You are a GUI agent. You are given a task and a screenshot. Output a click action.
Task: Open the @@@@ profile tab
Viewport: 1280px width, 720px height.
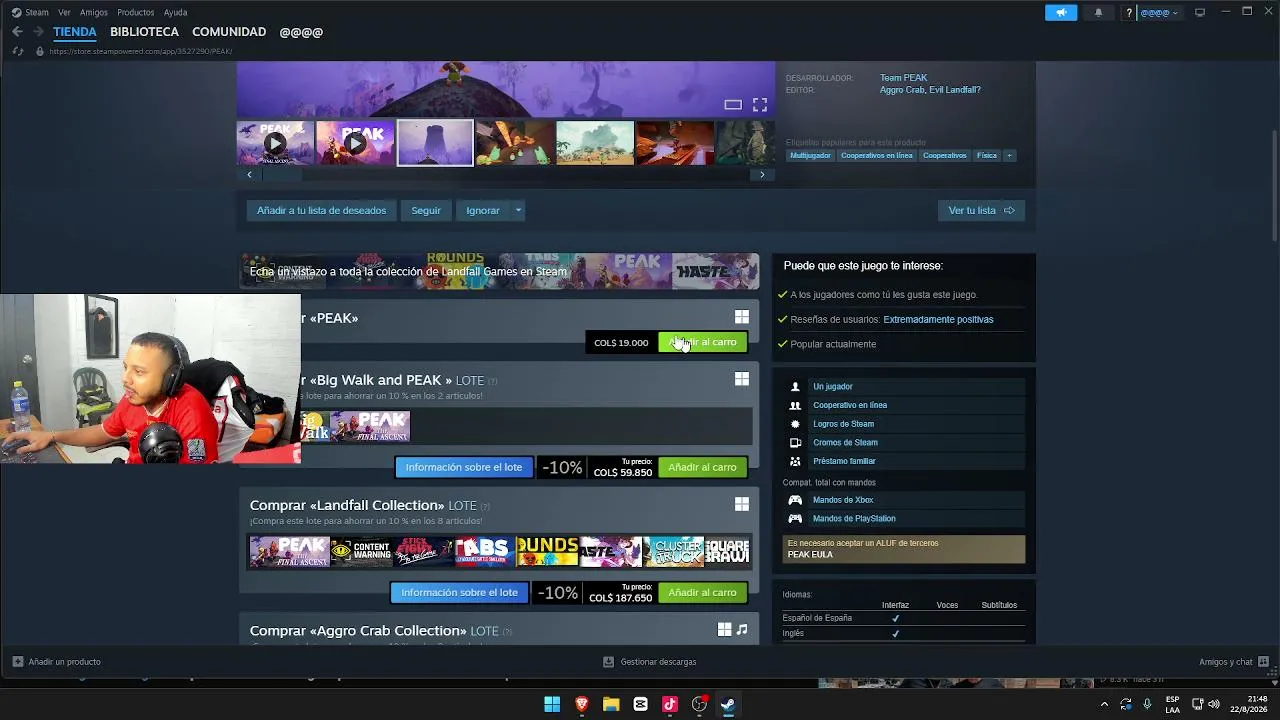[x=301, y=32]
